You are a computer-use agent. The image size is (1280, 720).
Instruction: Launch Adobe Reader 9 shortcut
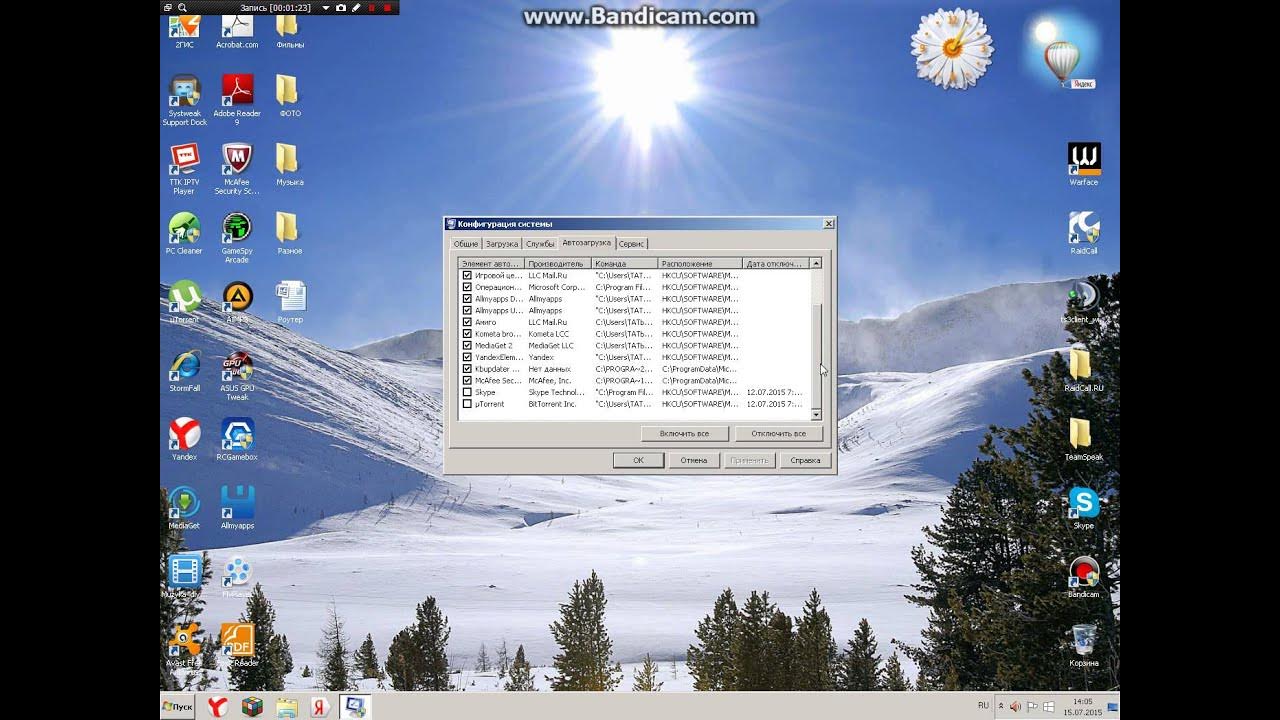[237, 99]
